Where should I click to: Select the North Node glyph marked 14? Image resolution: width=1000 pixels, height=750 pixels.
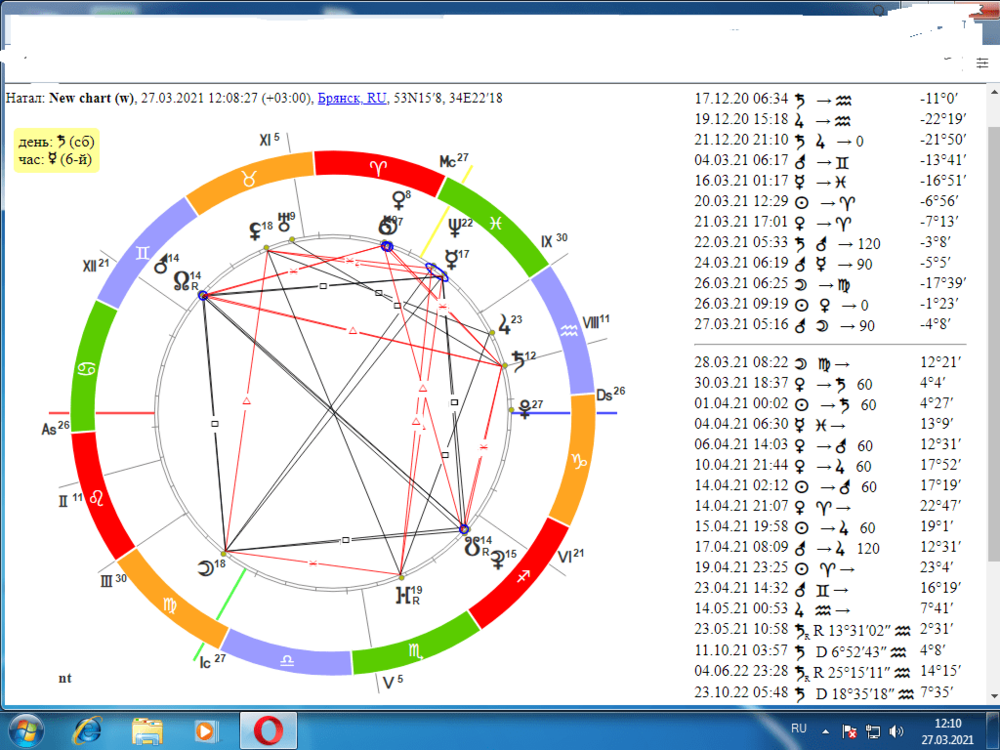(182, 281)
